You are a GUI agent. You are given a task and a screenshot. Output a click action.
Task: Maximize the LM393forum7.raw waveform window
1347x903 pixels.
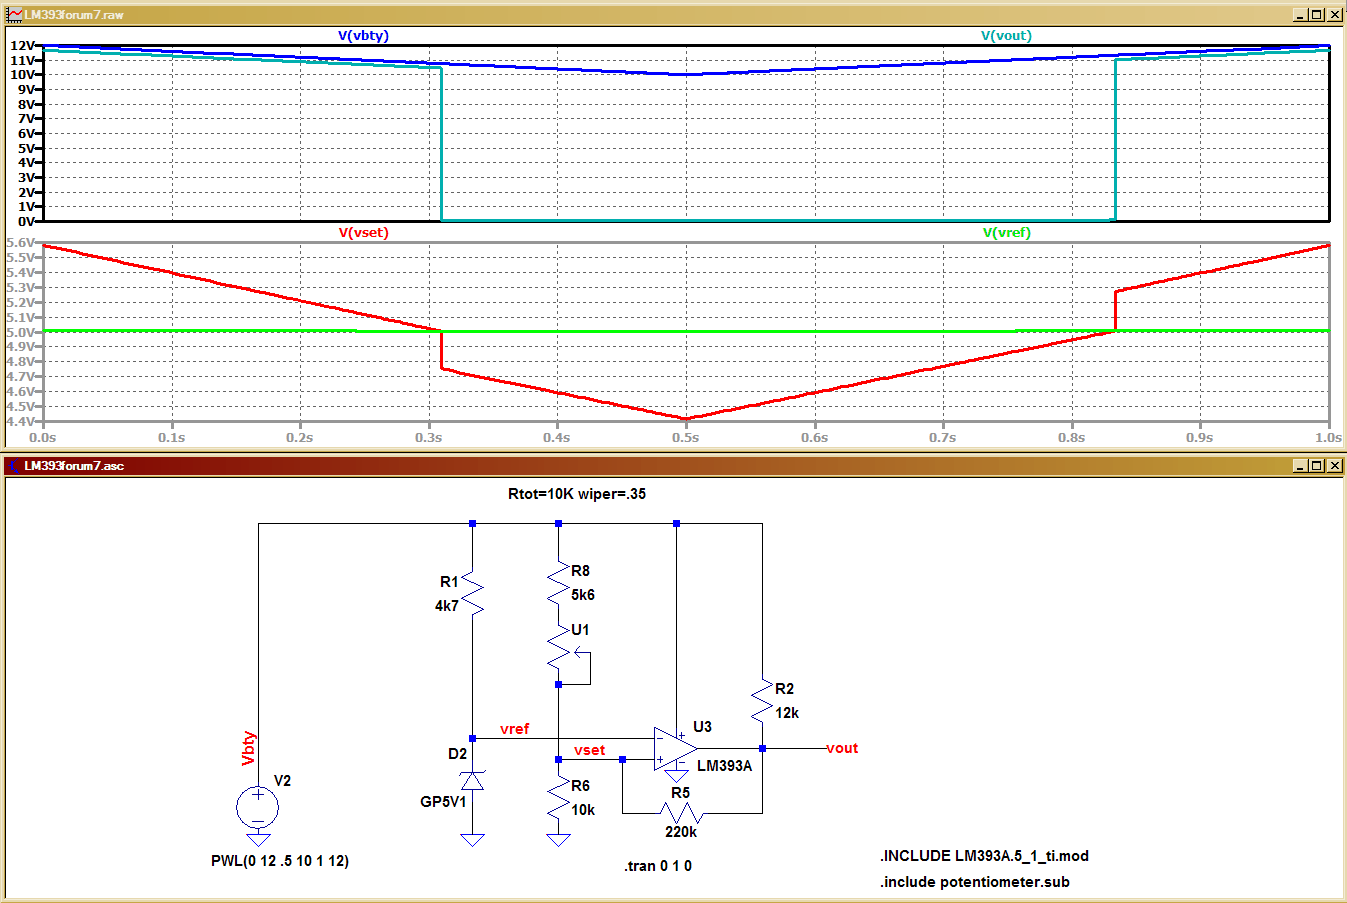point(1317,14)
